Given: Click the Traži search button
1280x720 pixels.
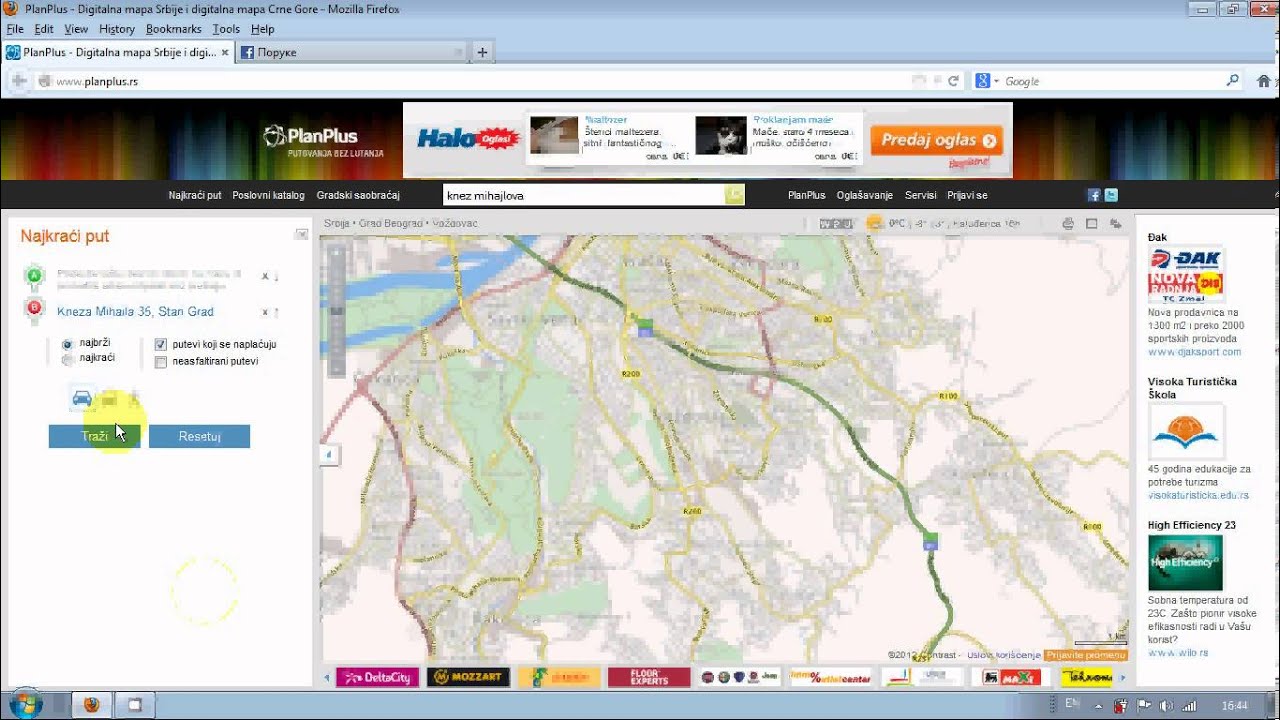Looking at the screenshot, I should [95, 436].
